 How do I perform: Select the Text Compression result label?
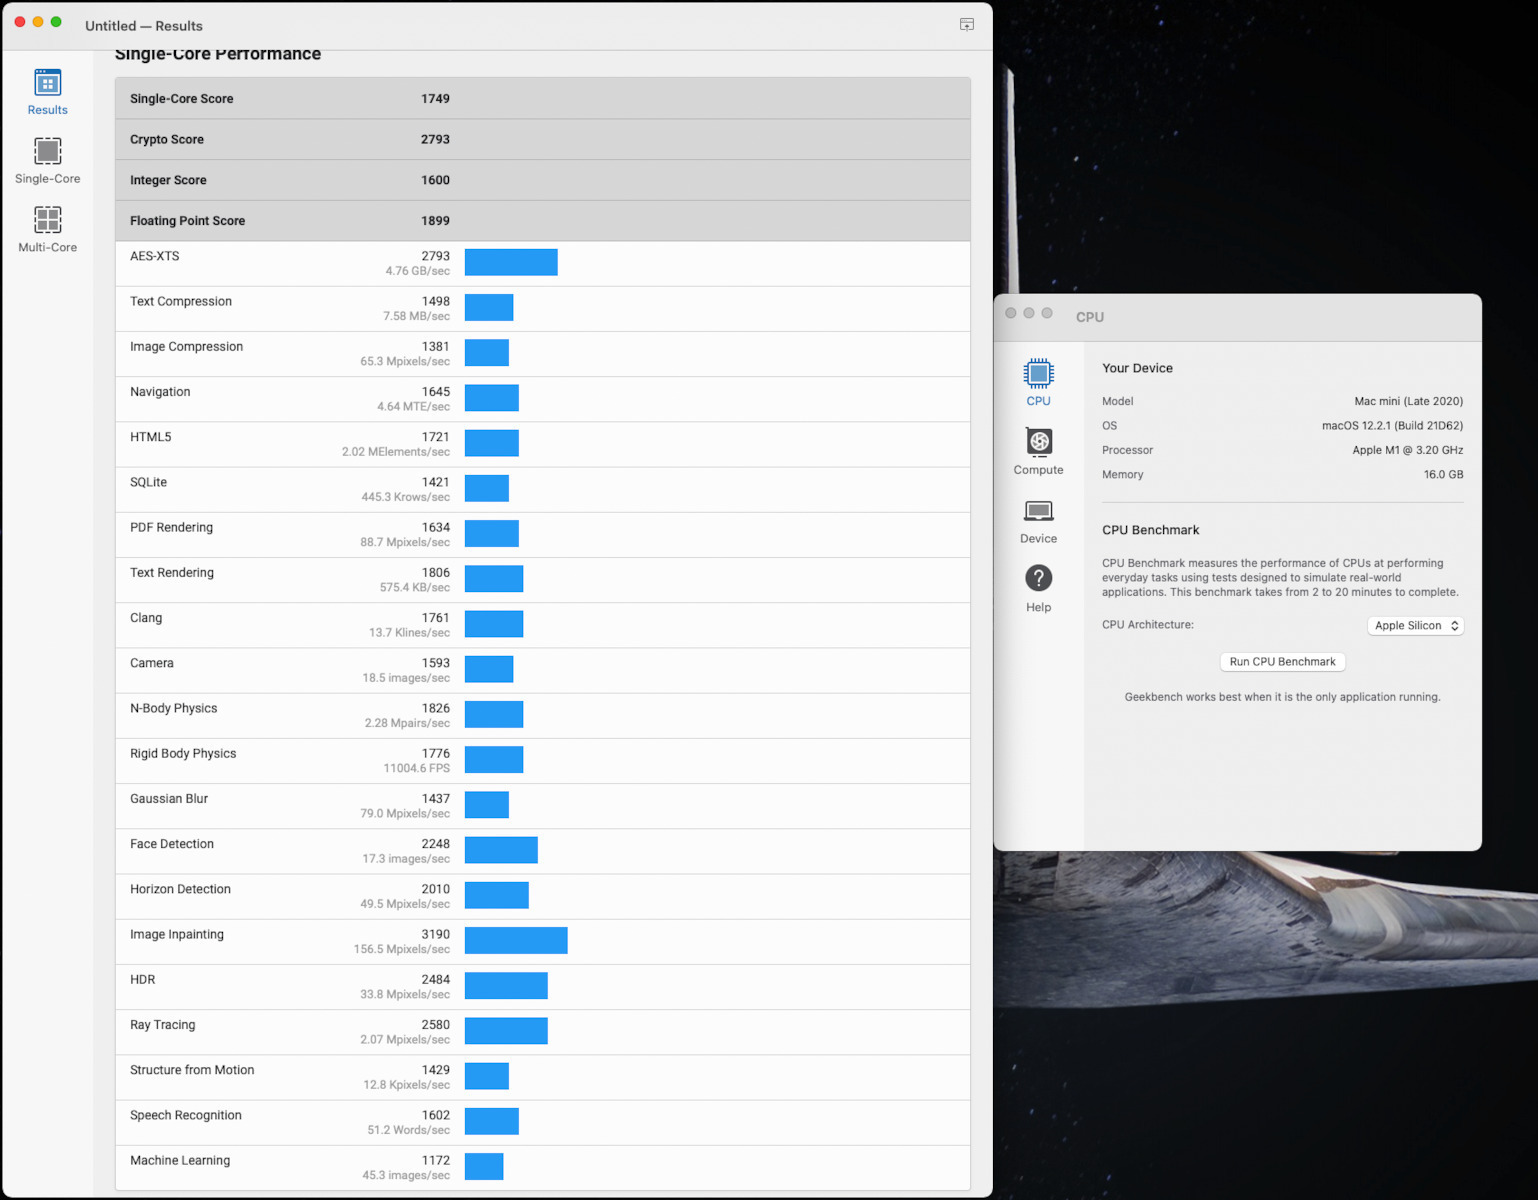(x=181, y=301)
